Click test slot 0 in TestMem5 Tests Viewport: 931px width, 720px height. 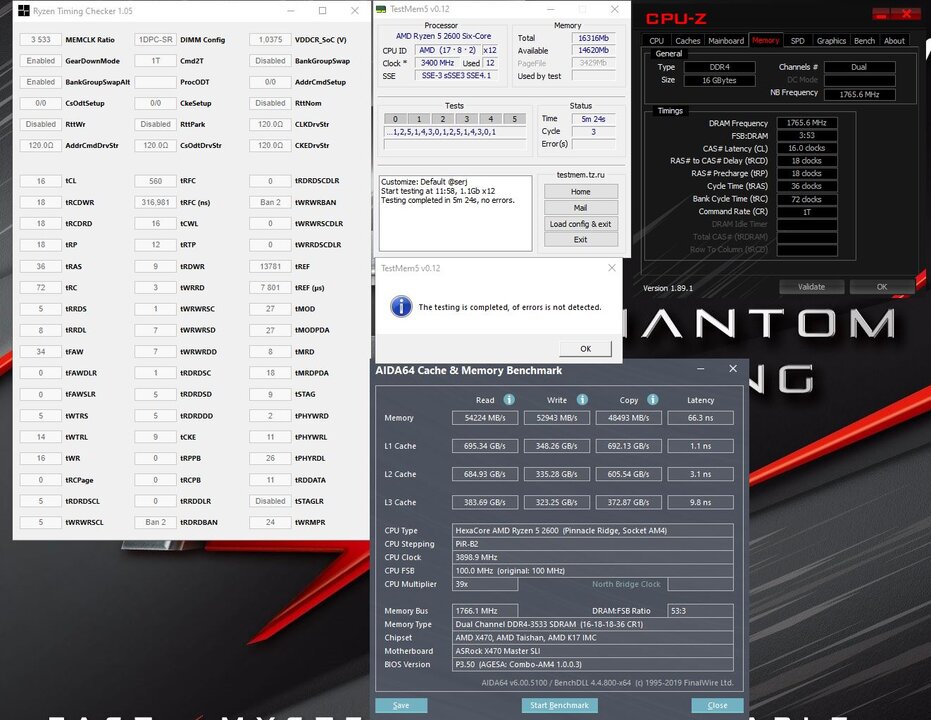point(395,119)
